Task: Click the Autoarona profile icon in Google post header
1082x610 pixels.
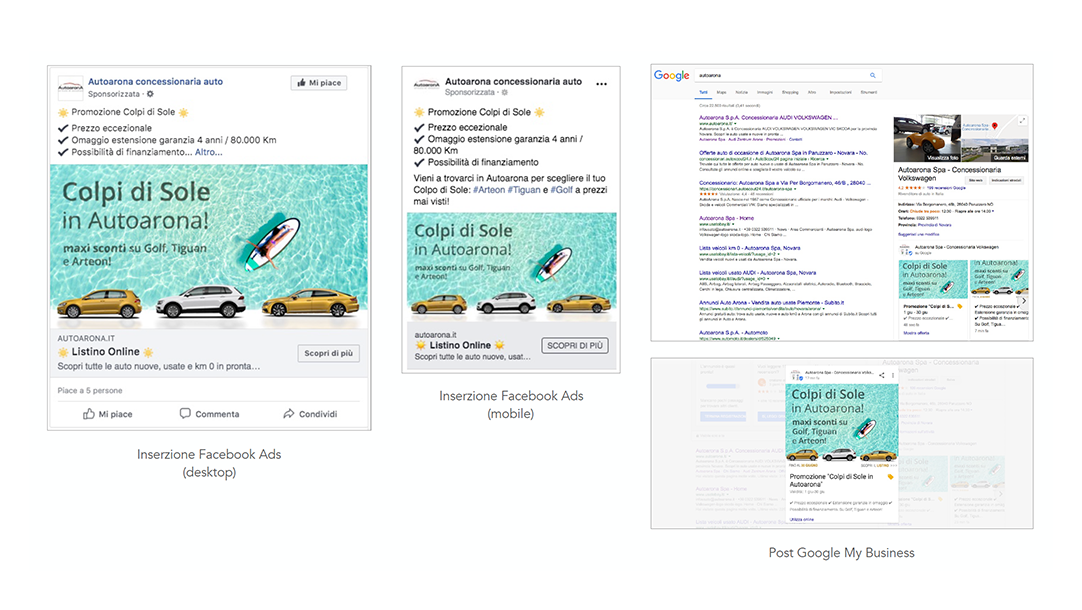Action: point(796,375)
